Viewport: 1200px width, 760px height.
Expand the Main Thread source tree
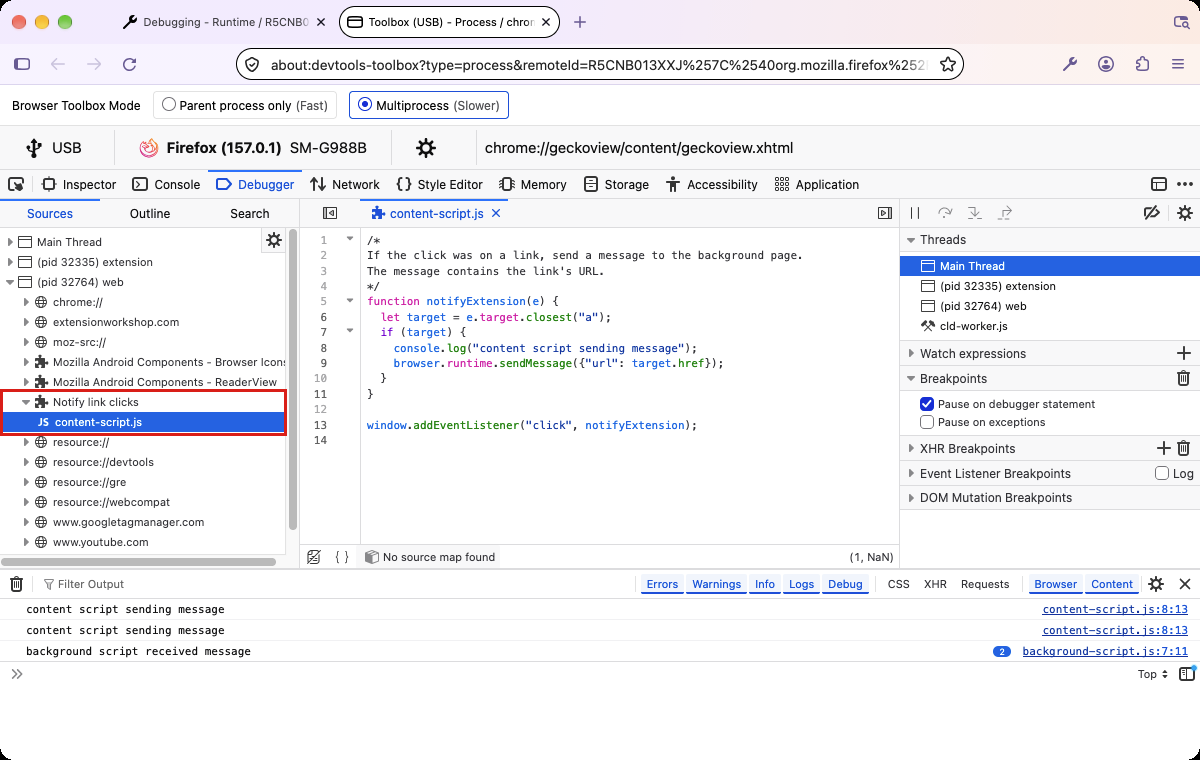click(10, 242)
